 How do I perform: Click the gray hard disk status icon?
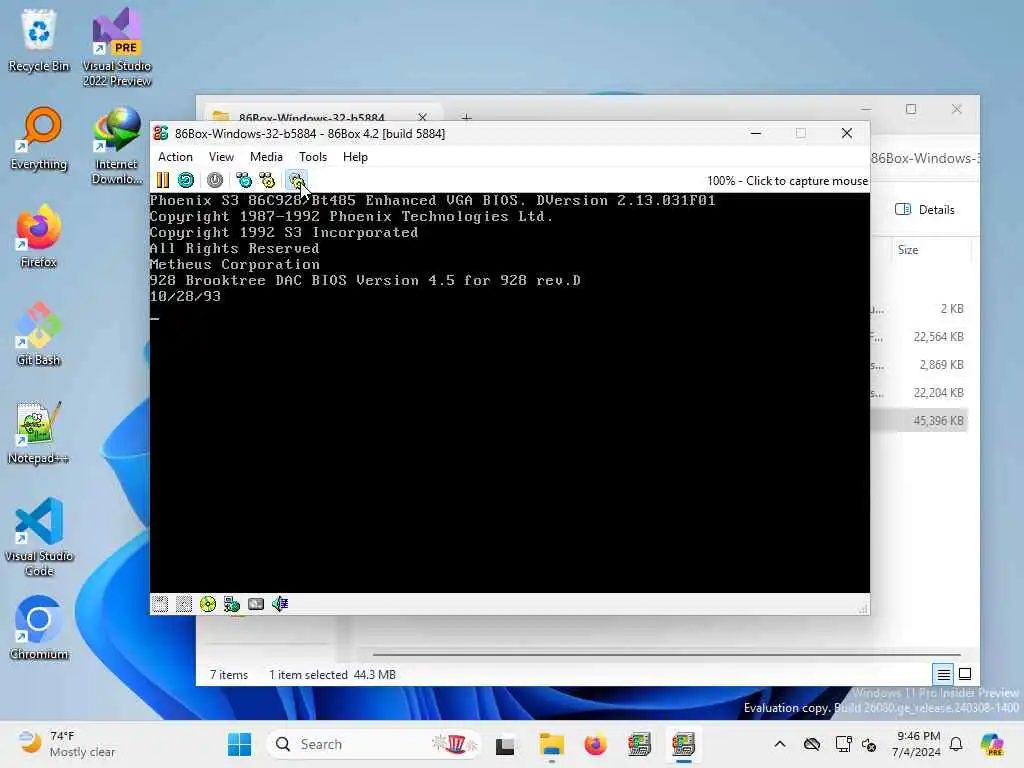[x=256, y=604]
